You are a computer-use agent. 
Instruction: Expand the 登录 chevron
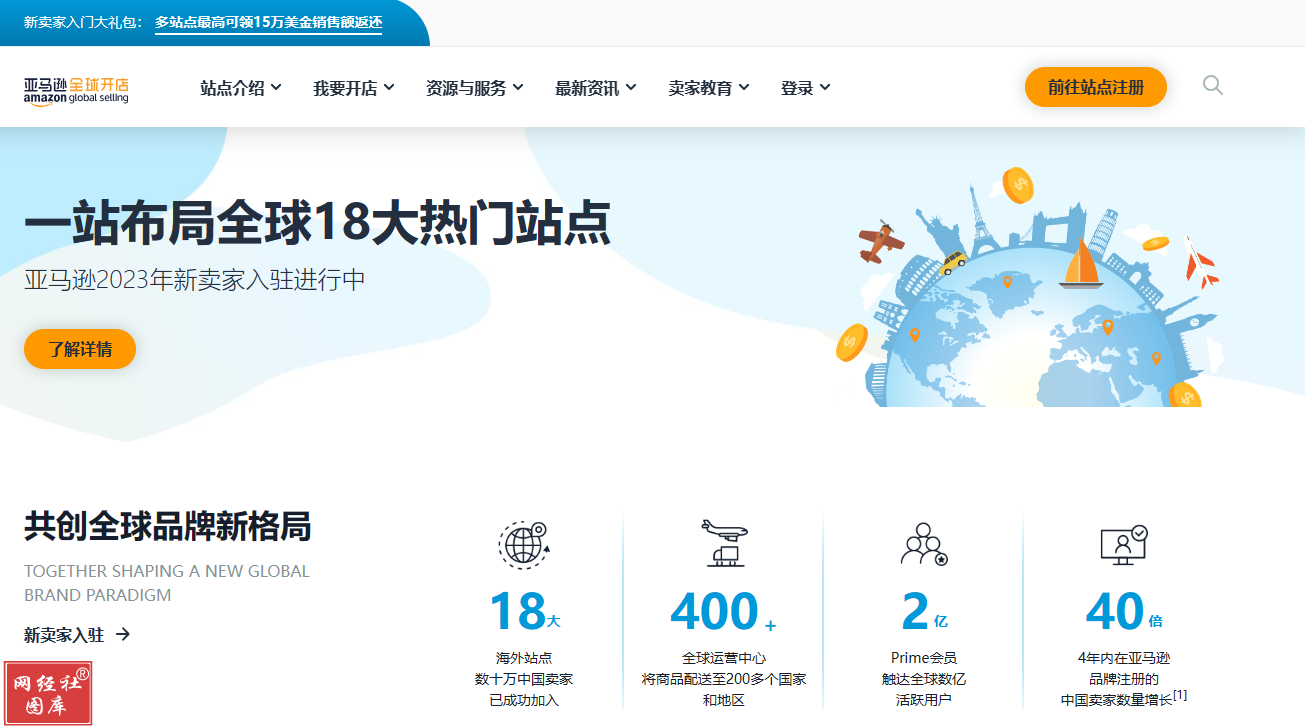[825, 88]
